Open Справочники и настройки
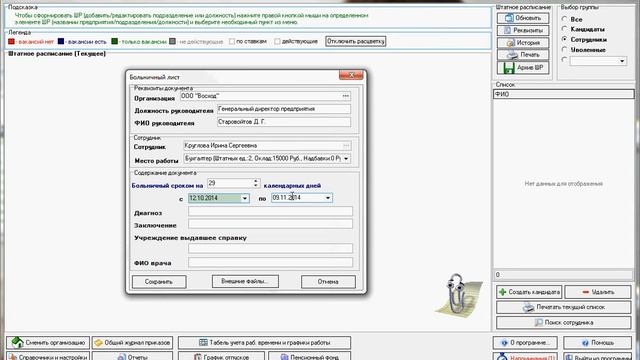Viewport: 640px width, 360px height. 48,356
